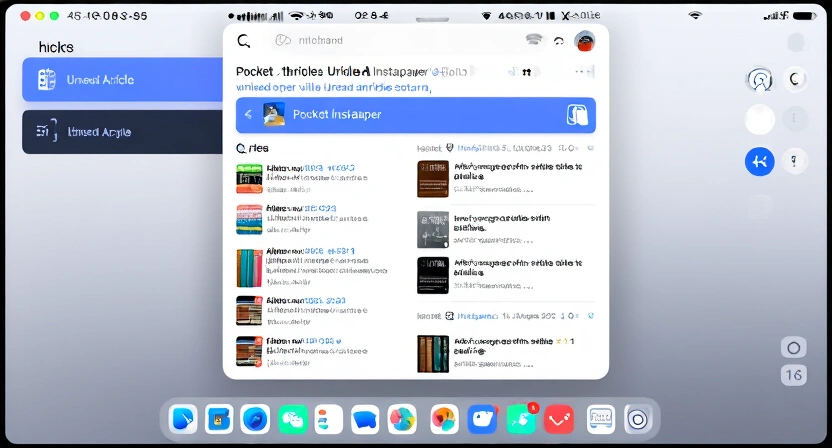
Task: Click the "16" button at the right edge
Action: click(x=794, y=375)
